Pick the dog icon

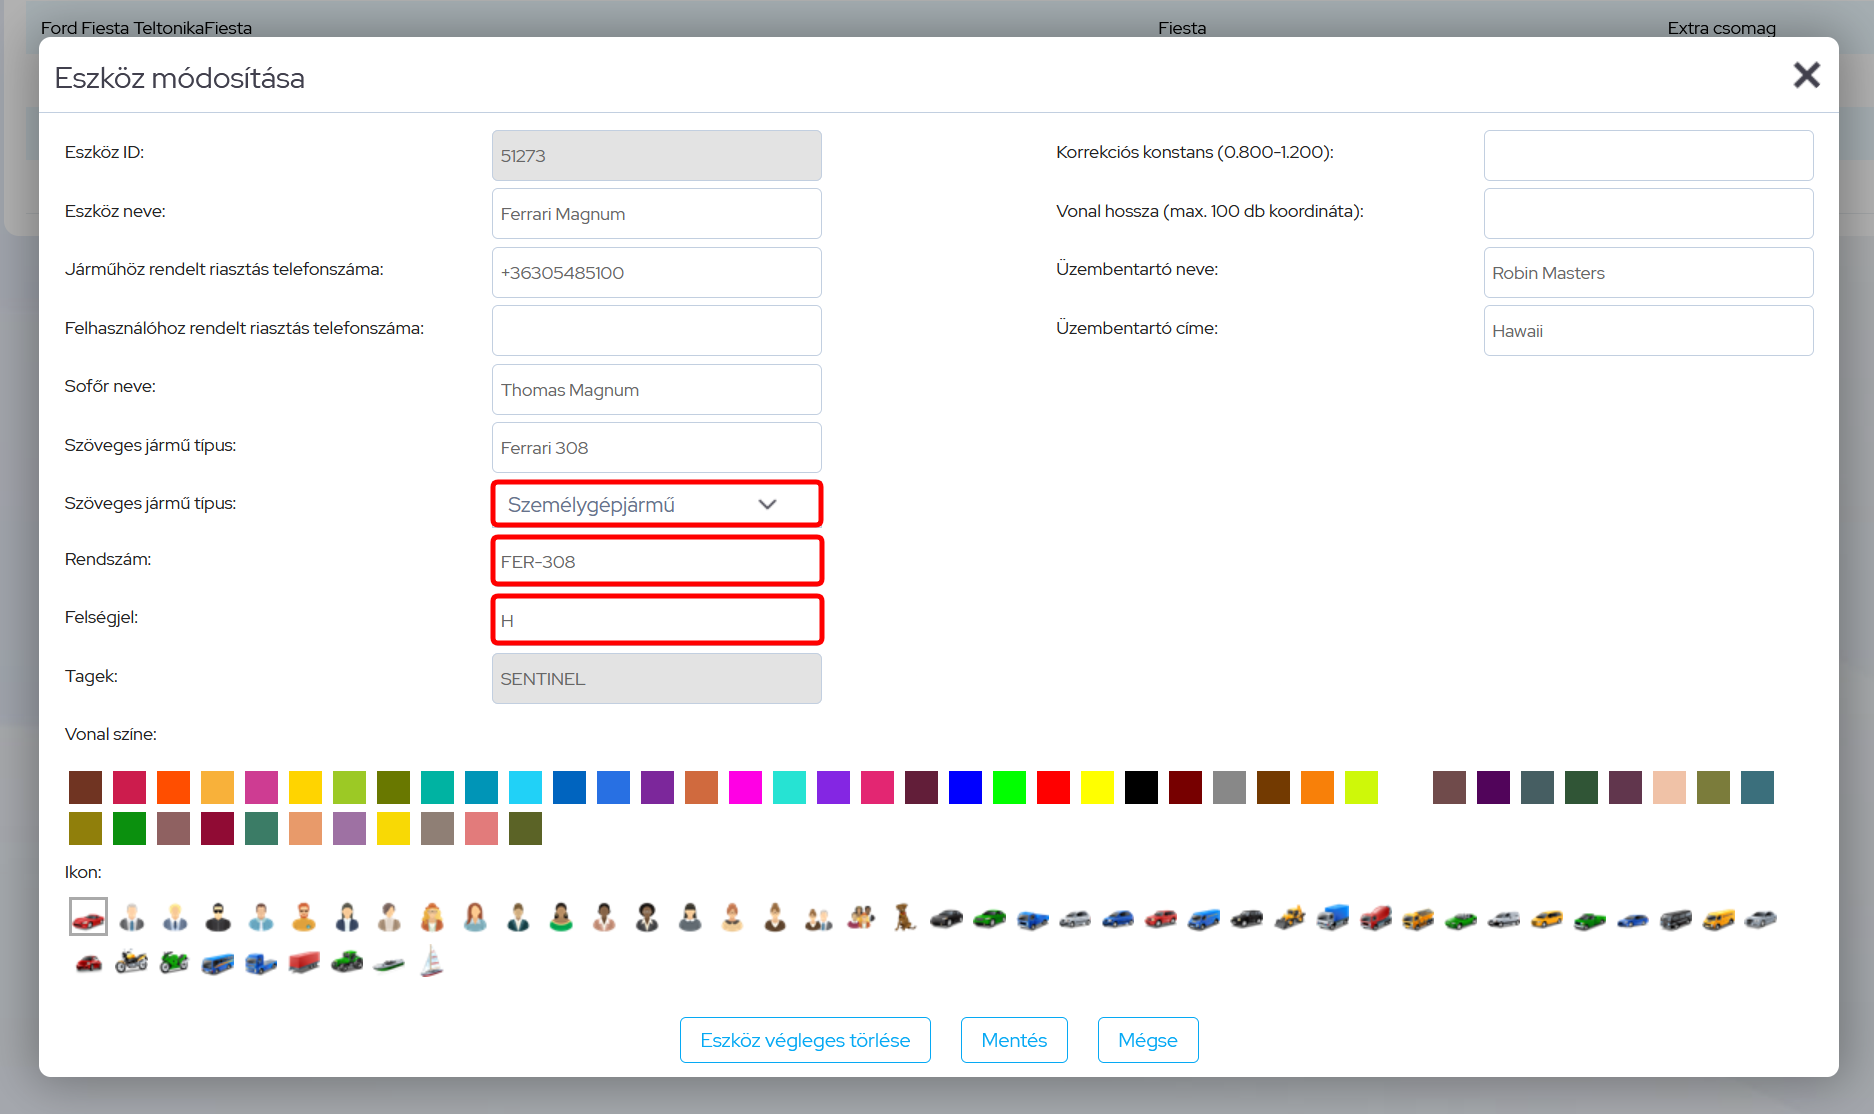tap(905, 917)
